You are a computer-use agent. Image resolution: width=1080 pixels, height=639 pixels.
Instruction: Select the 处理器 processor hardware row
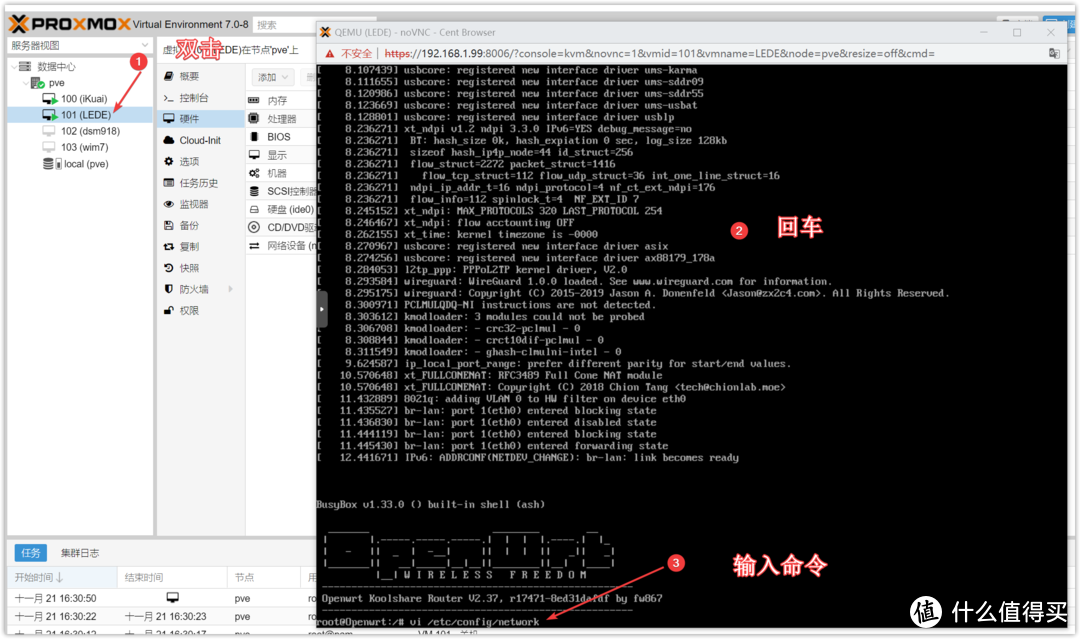pos(281,119)
